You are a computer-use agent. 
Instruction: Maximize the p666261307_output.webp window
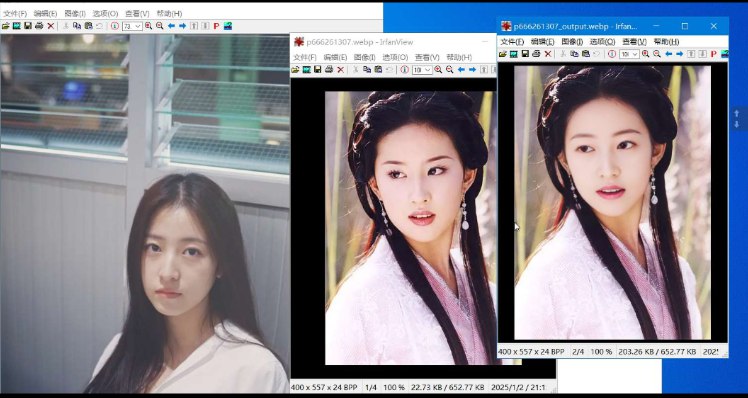tap(685, 26)
